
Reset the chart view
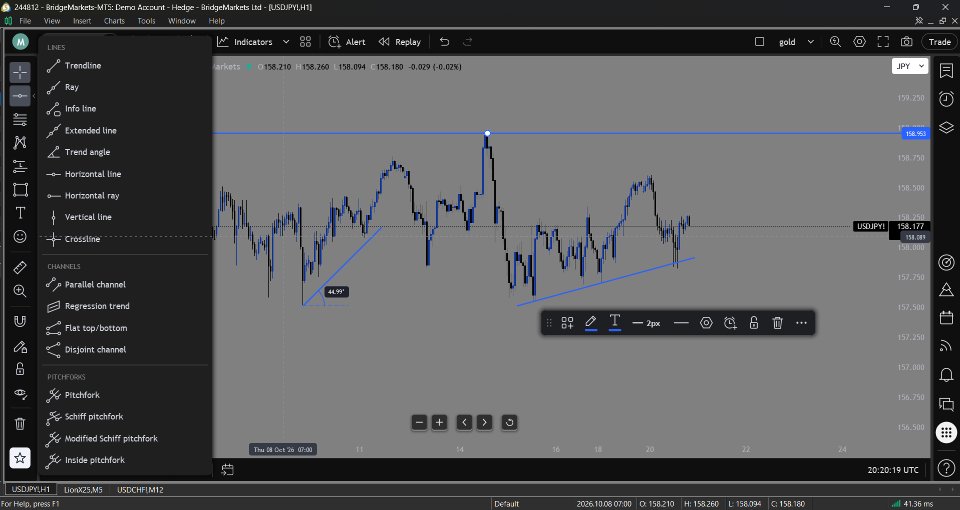509,422
